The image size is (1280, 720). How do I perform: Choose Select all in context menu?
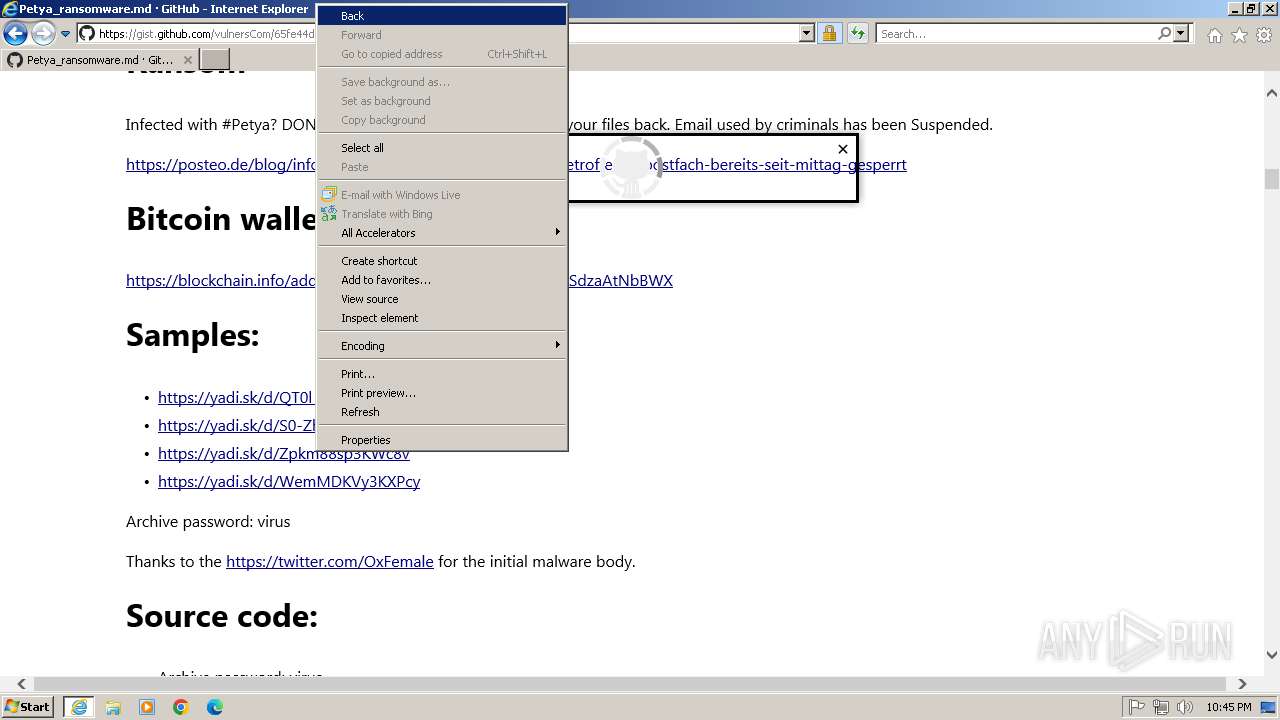[x=442, y=148]
